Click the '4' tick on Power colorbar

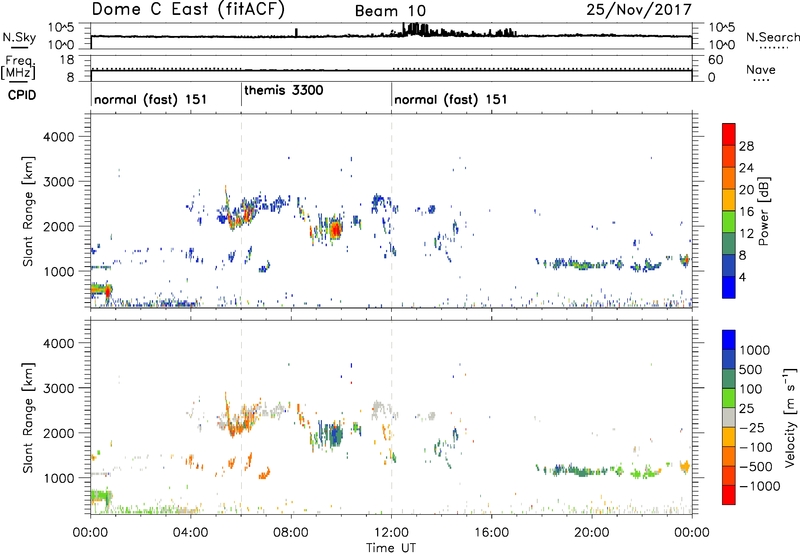pyautogui.click(x=742, y=277)
